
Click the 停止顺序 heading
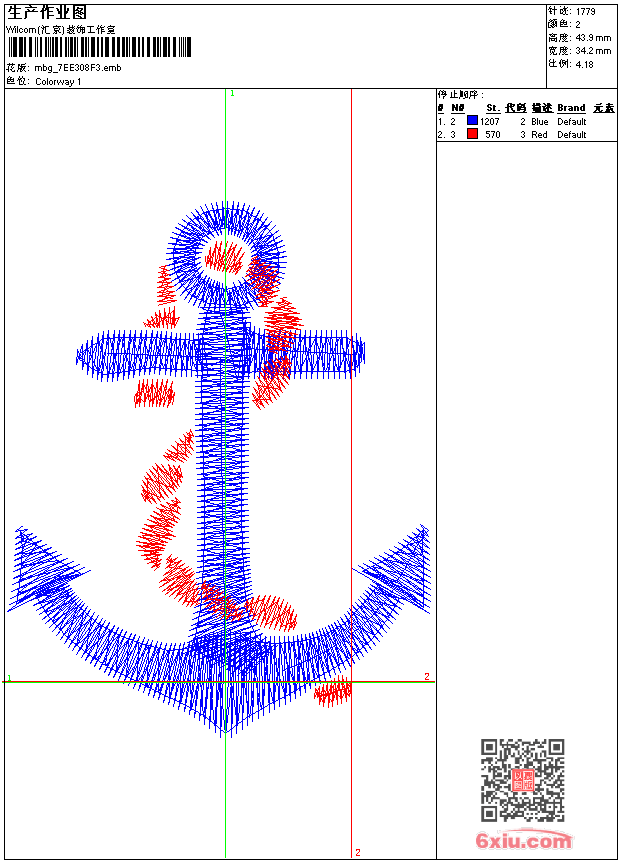(x=460, y=94)
